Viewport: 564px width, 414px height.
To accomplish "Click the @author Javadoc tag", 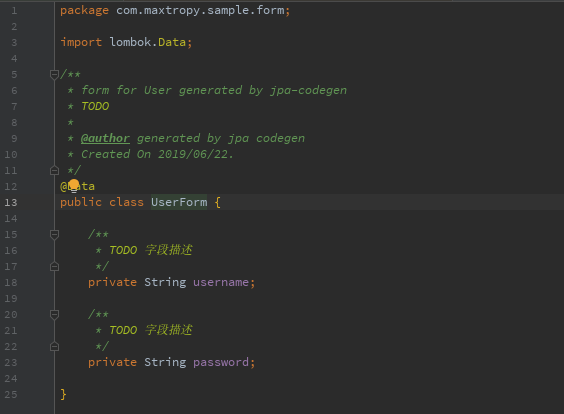I will 105,138.
